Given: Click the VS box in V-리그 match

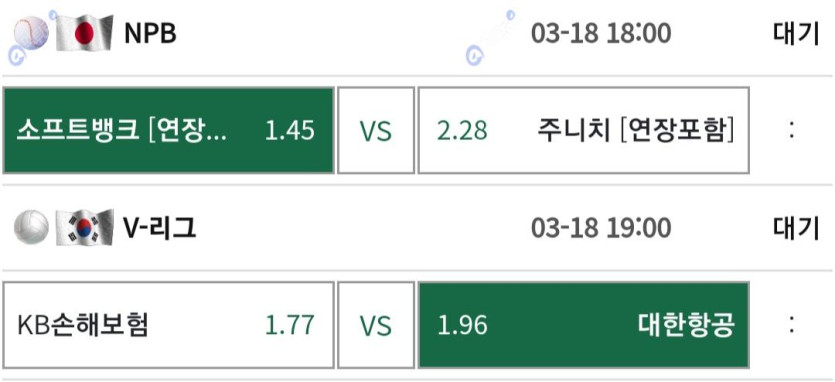Looking at the screenshot, I should (376, 325).
